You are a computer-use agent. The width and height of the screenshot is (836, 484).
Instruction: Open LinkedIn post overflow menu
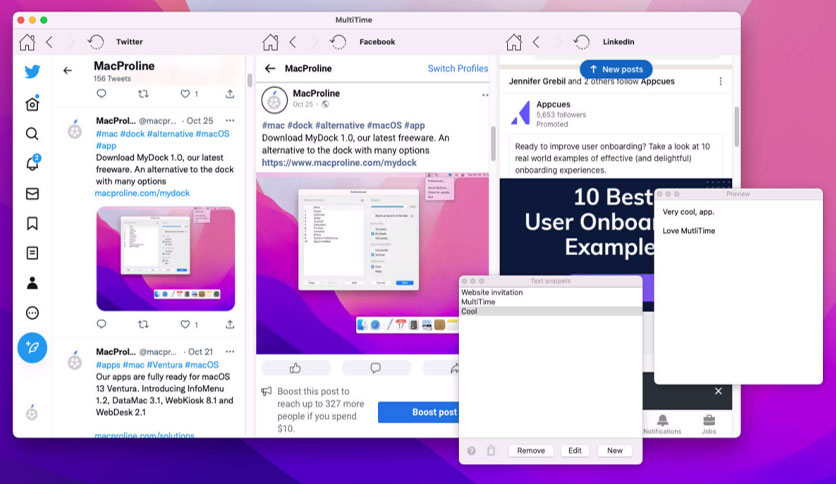(x=720, y=81)
